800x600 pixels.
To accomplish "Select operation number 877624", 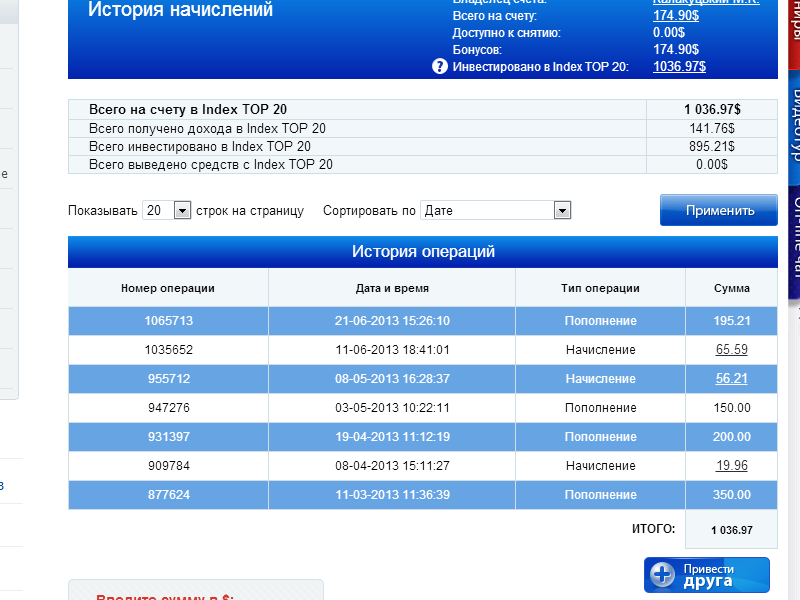I will coord(169,495).
